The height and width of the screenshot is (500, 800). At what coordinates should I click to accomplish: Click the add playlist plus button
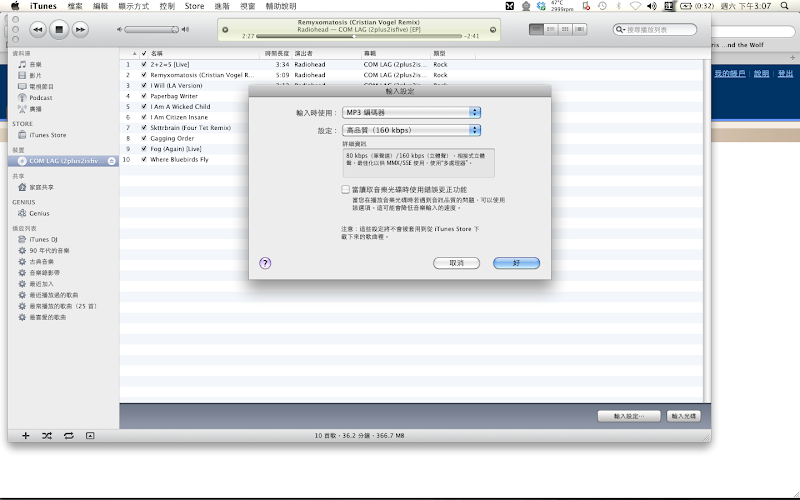[26, 436]
